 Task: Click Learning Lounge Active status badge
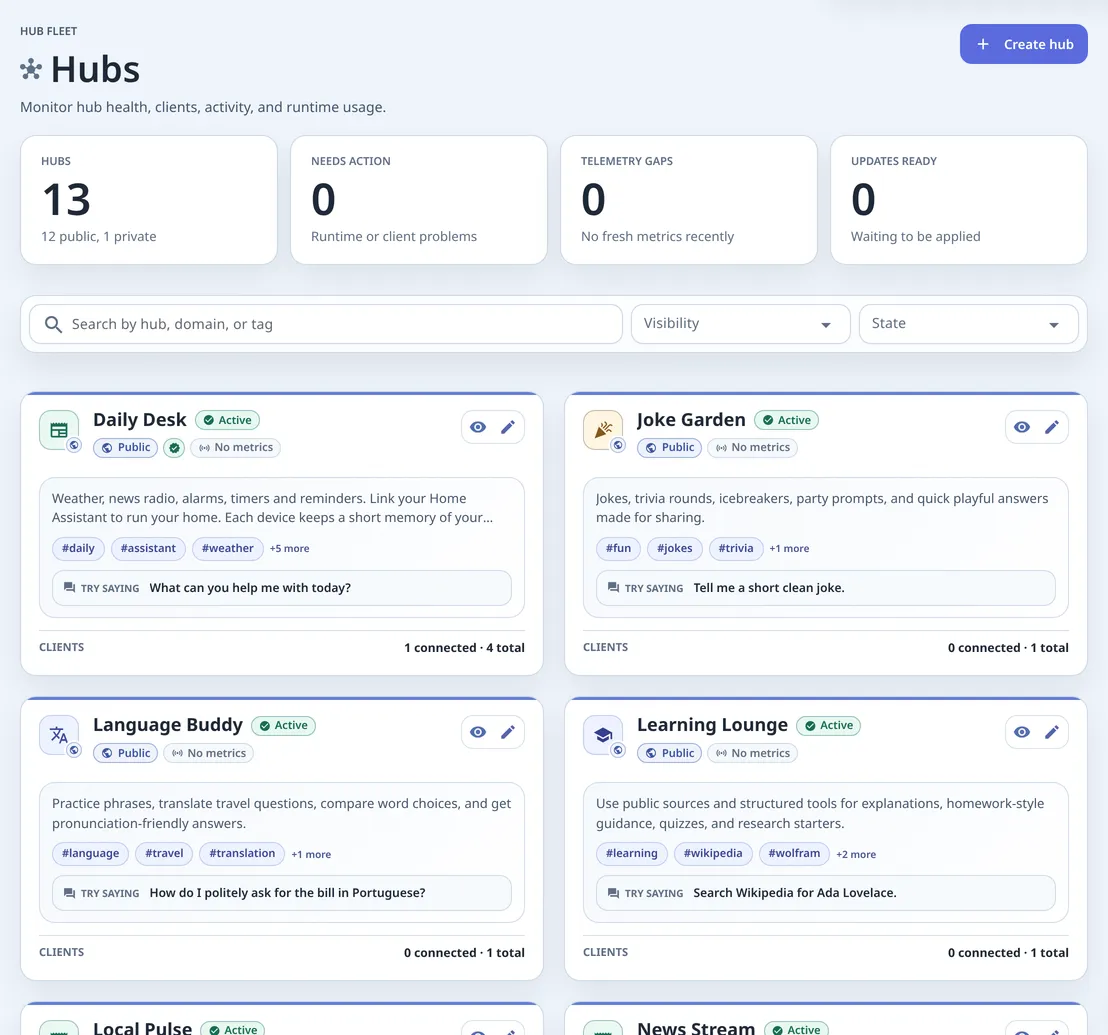829,726
